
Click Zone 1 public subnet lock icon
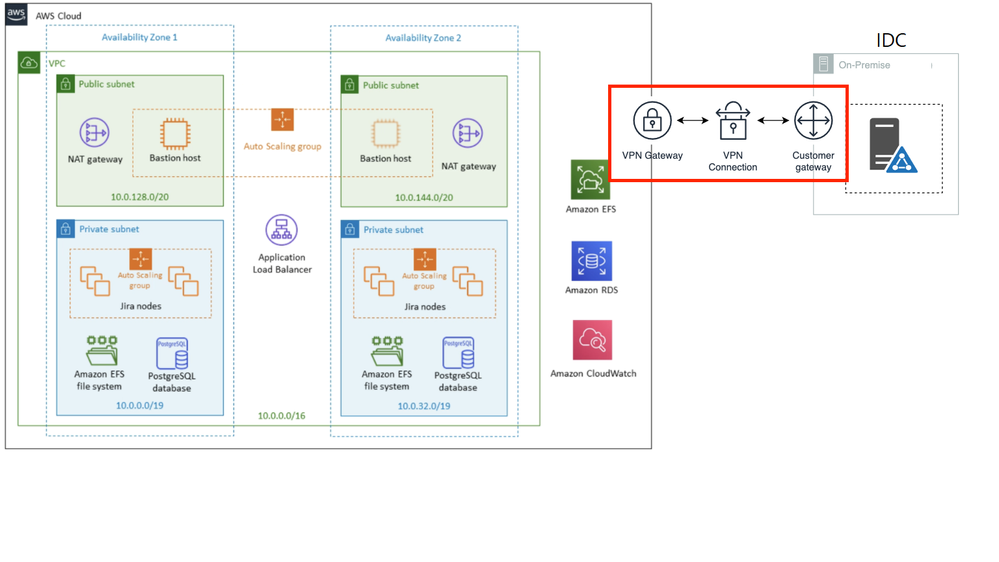[x=66, y=84]
